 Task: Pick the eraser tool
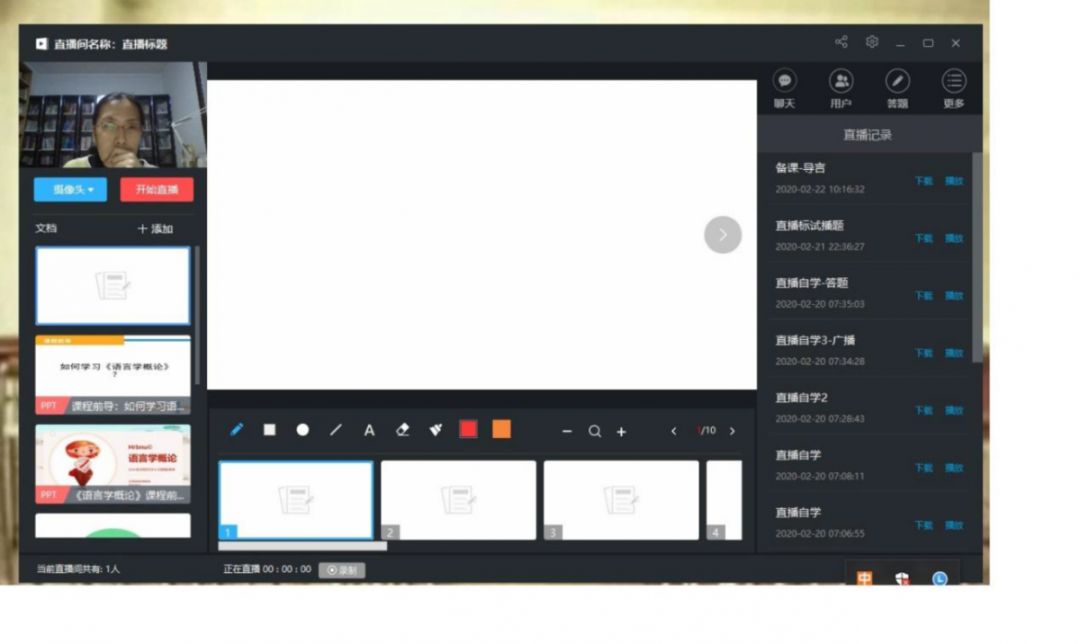coord(403,430)
